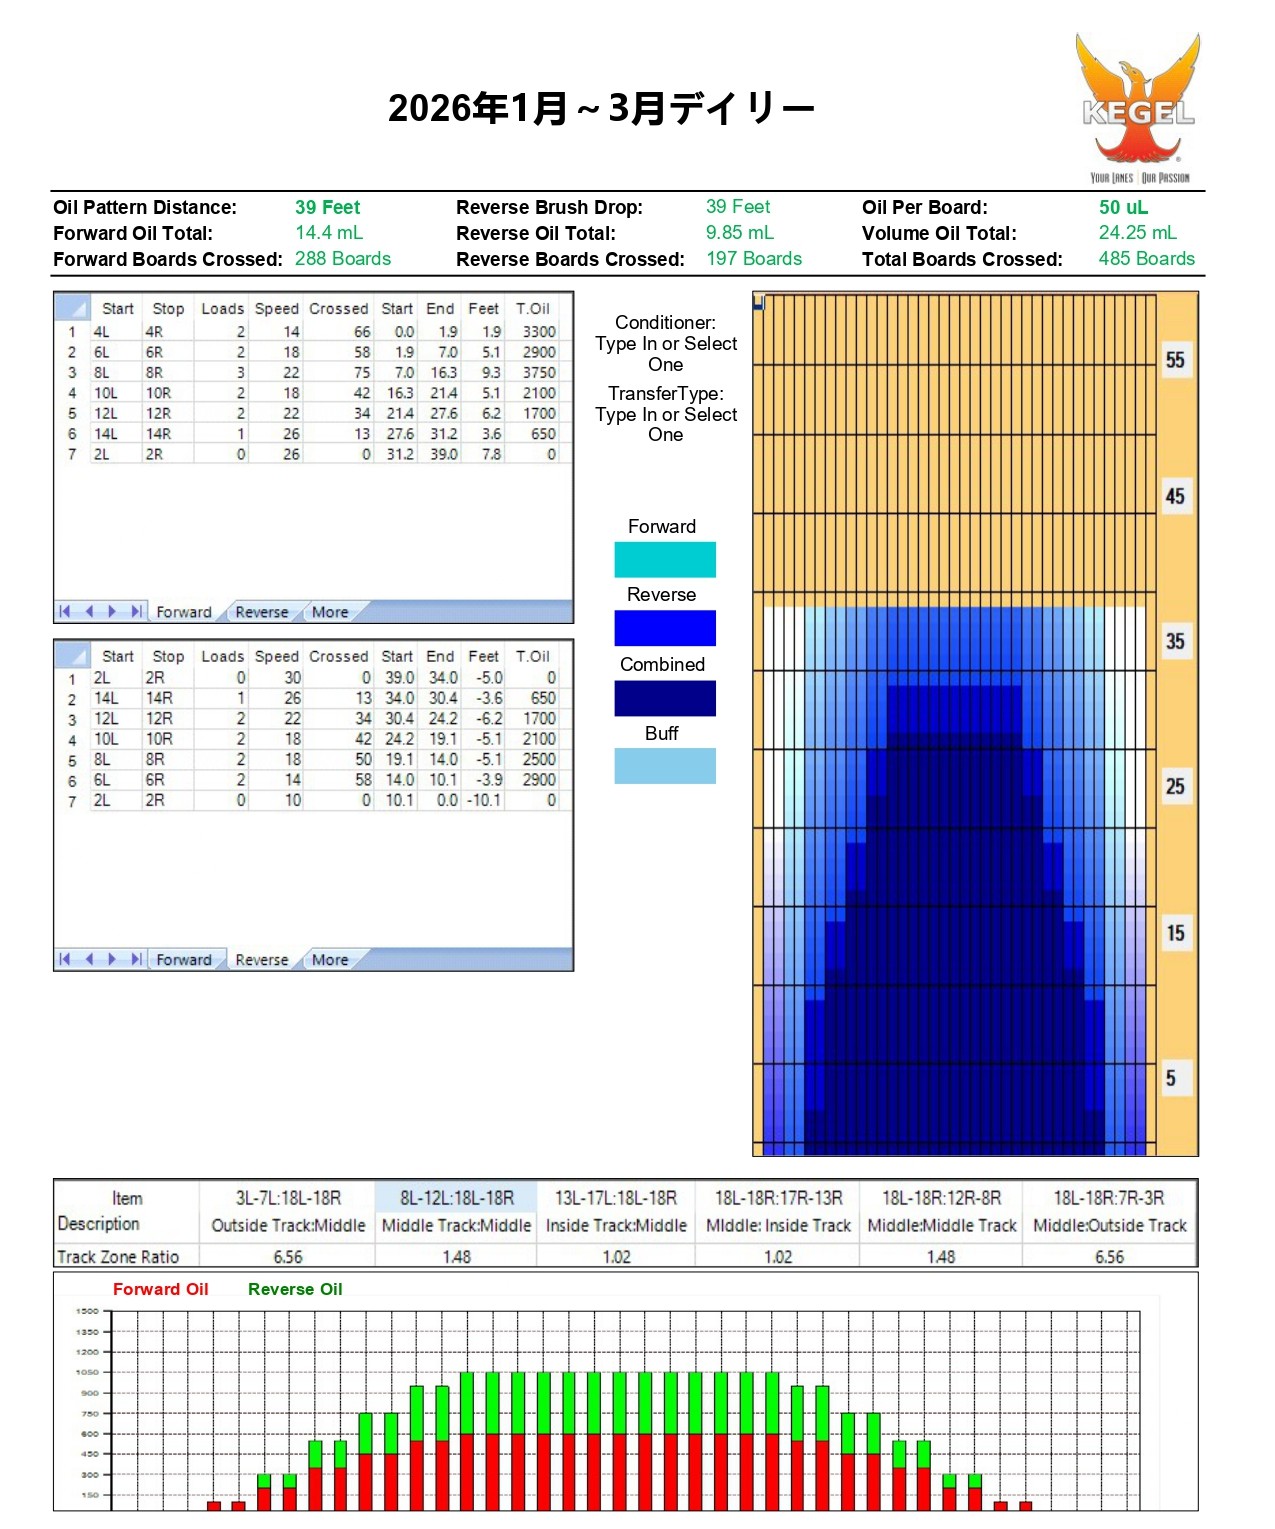This screenshot has height=1529, width=1275.
Task: Click next-sheet arrow in upper load table
Action: (112, 611)
